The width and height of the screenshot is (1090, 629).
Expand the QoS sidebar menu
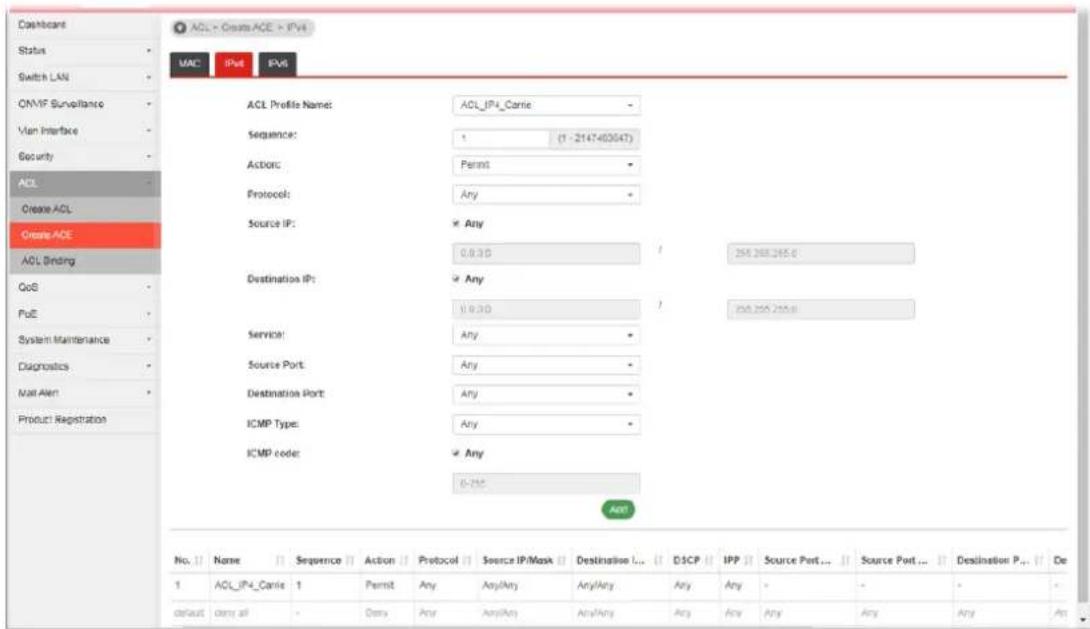coord(84,287)
